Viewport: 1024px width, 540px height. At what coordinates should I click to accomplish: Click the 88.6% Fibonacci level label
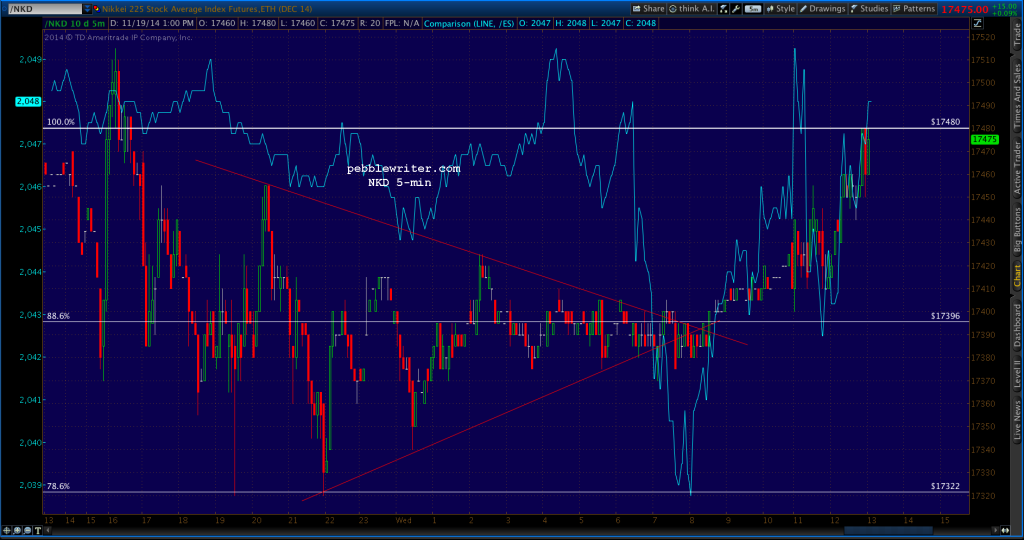click(58, 315)
